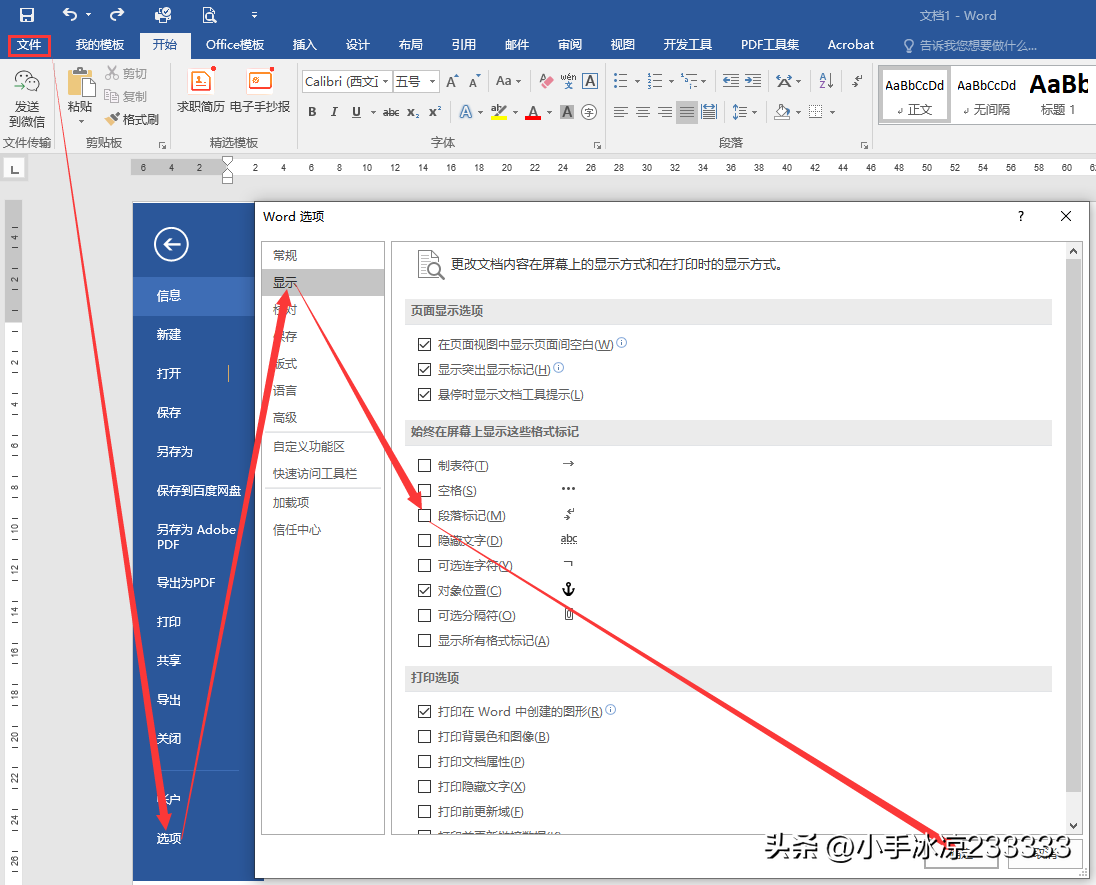
Task: Enable Spaces formatting mark checkbox
Action: (x=424, y=490)
